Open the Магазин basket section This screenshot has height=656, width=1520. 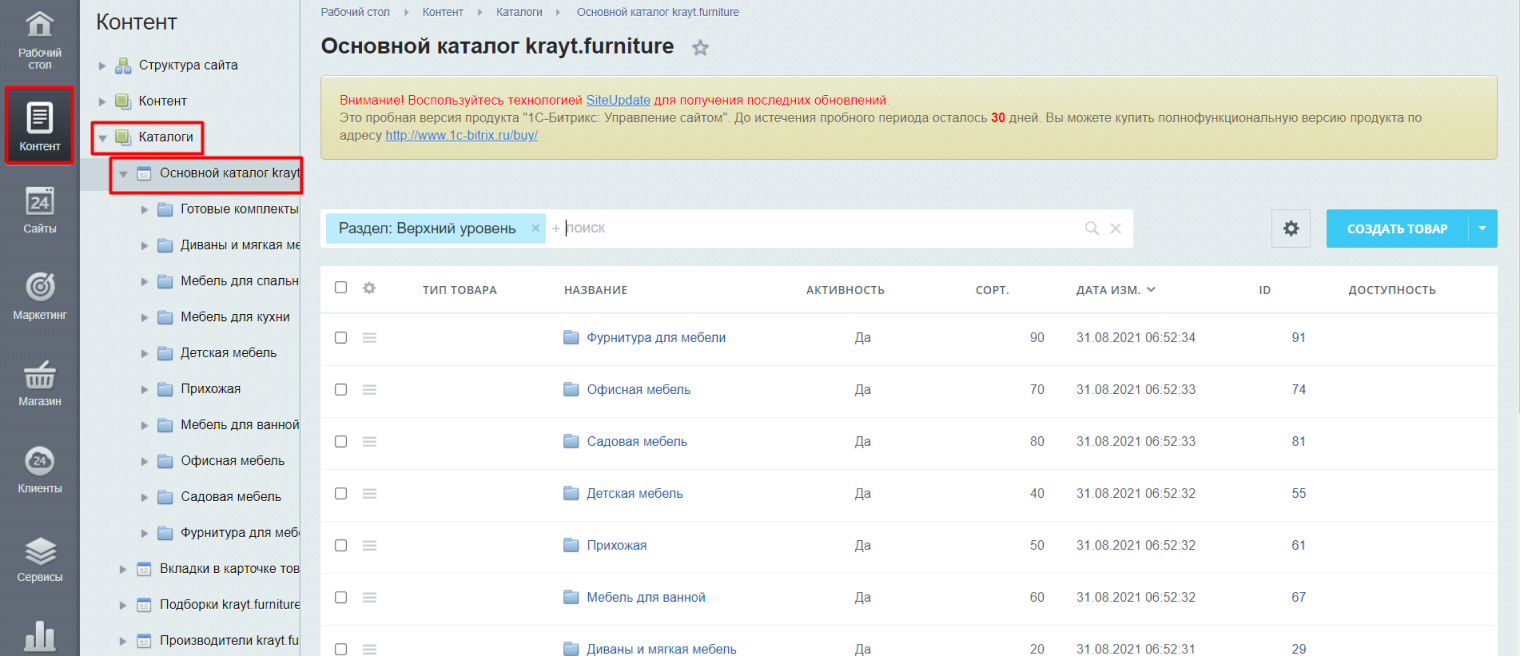pyautogui.click(x=40, y=383)
